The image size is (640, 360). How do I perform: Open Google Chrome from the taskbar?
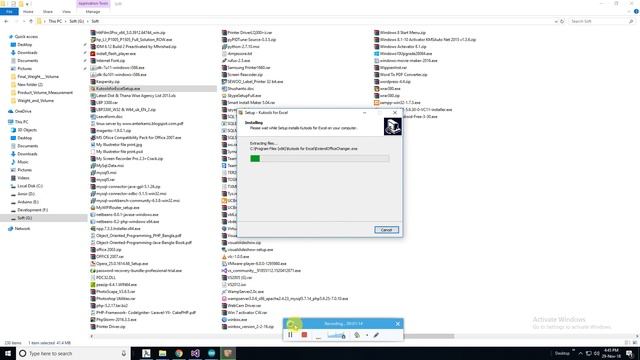(179, 353)
